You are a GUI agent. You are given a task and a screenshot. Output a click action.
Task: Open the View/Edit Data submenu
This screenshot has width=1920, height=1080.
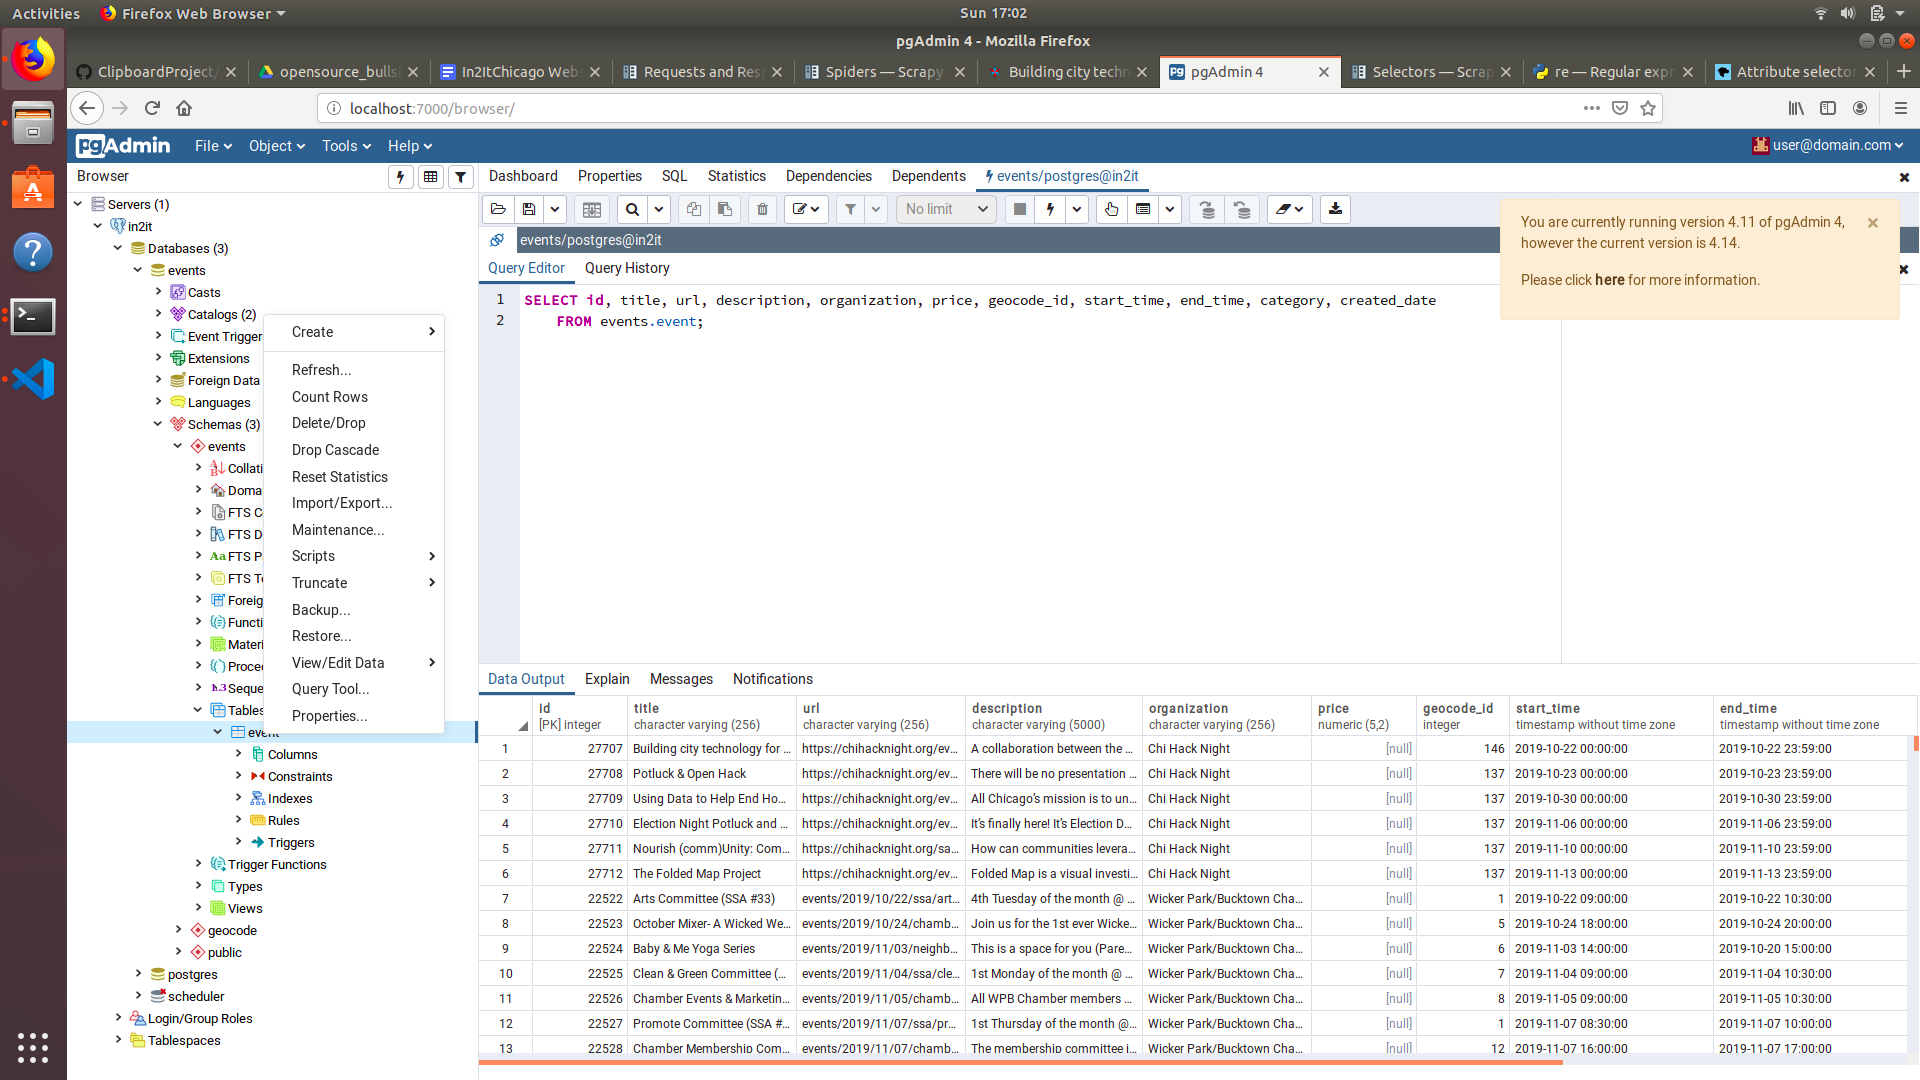(354, 663)
